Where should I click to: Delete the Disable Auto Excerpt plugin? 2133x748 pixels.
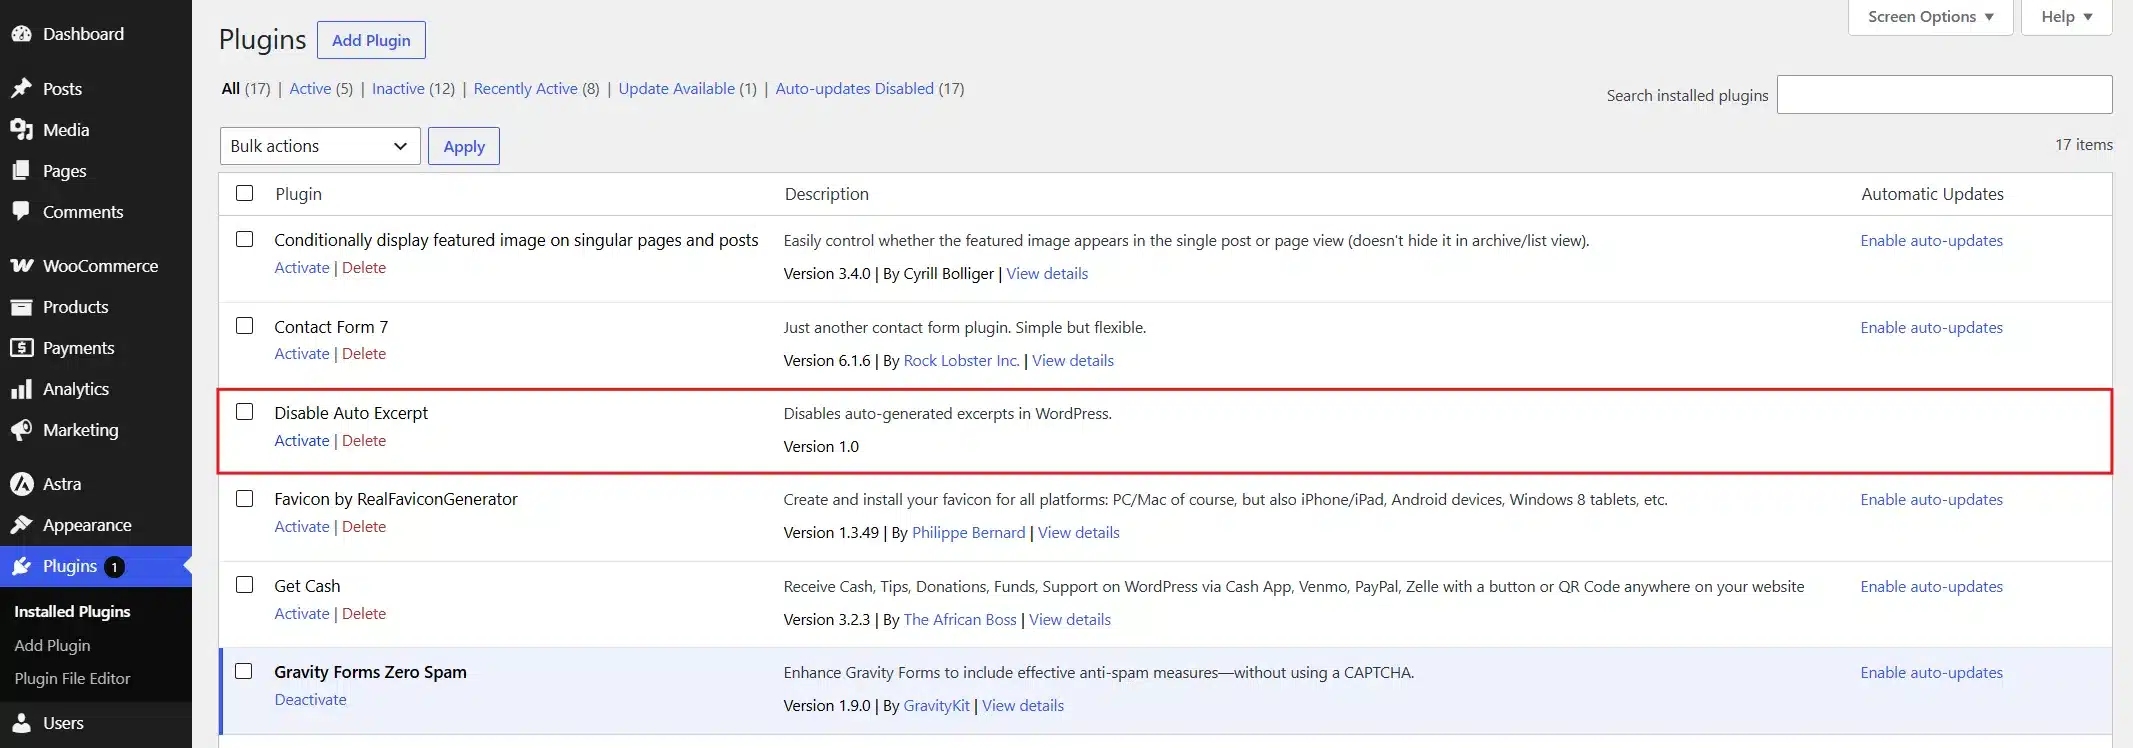coord(364,441)
